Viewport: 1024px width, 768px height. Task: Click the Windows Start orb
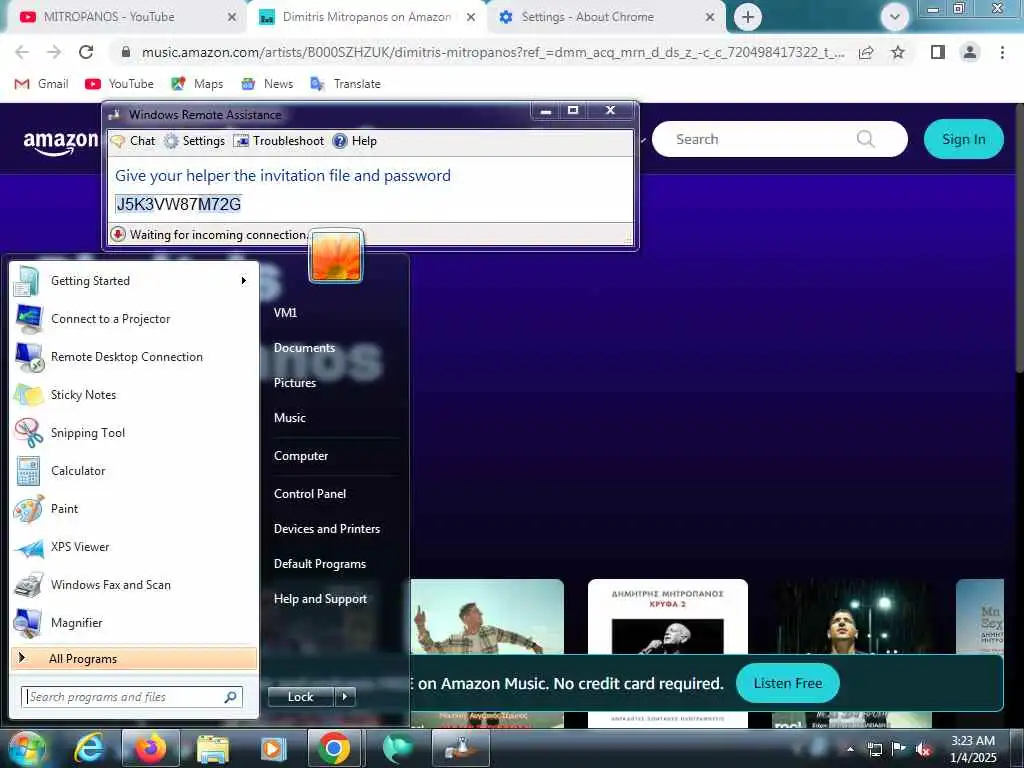(26, 748)
